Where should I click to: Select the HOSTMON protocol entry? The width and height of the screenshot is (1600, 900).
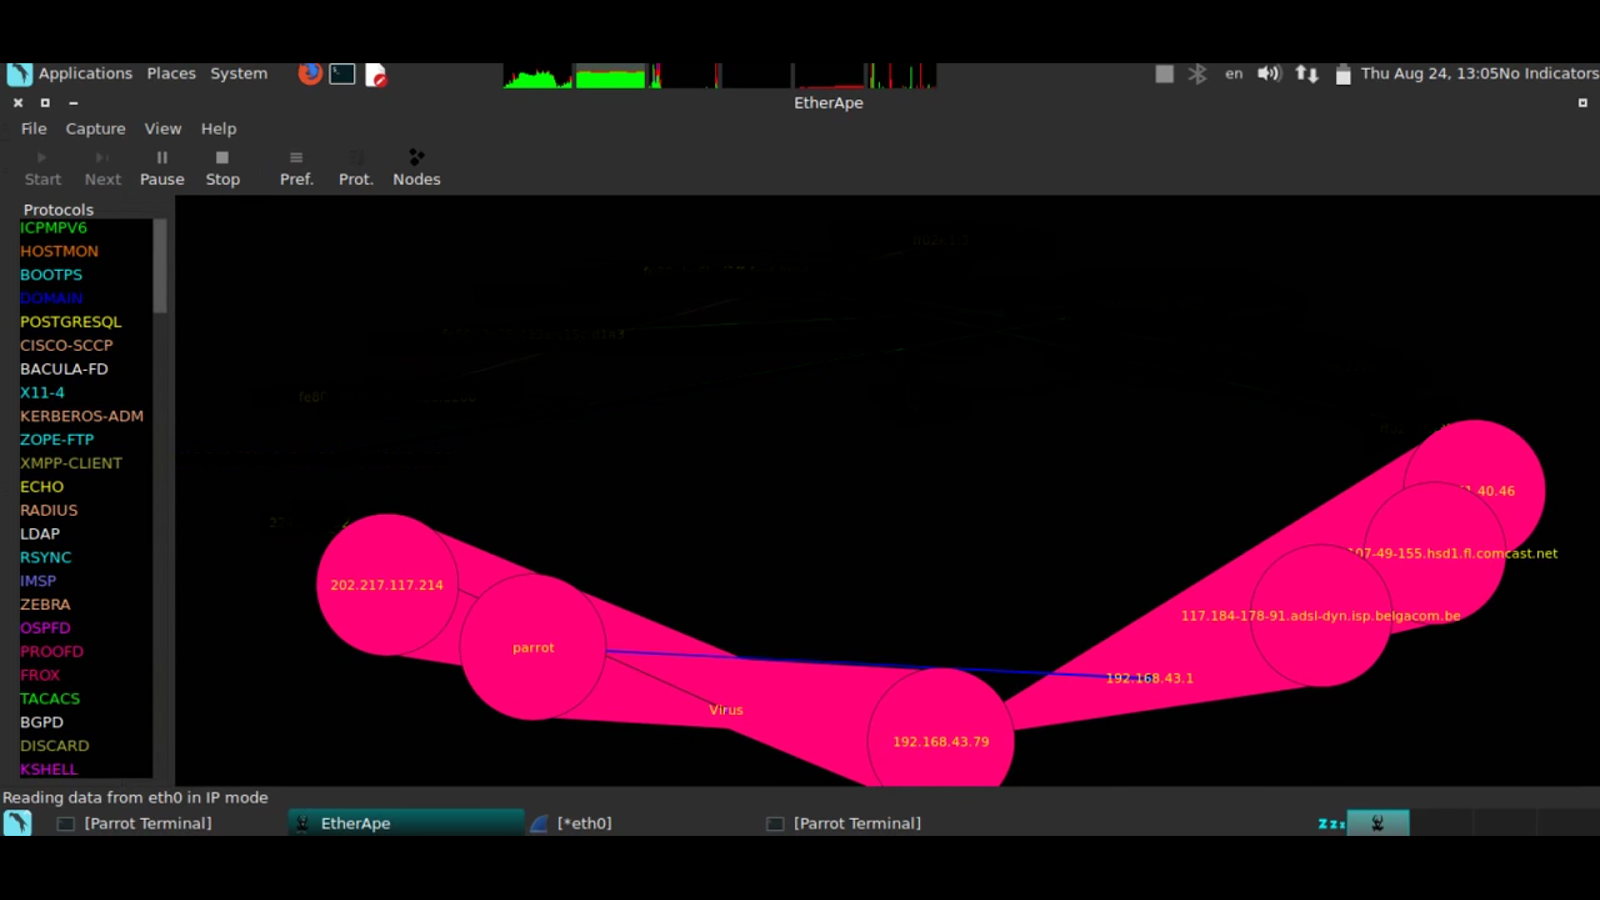[x=59, y=251]
